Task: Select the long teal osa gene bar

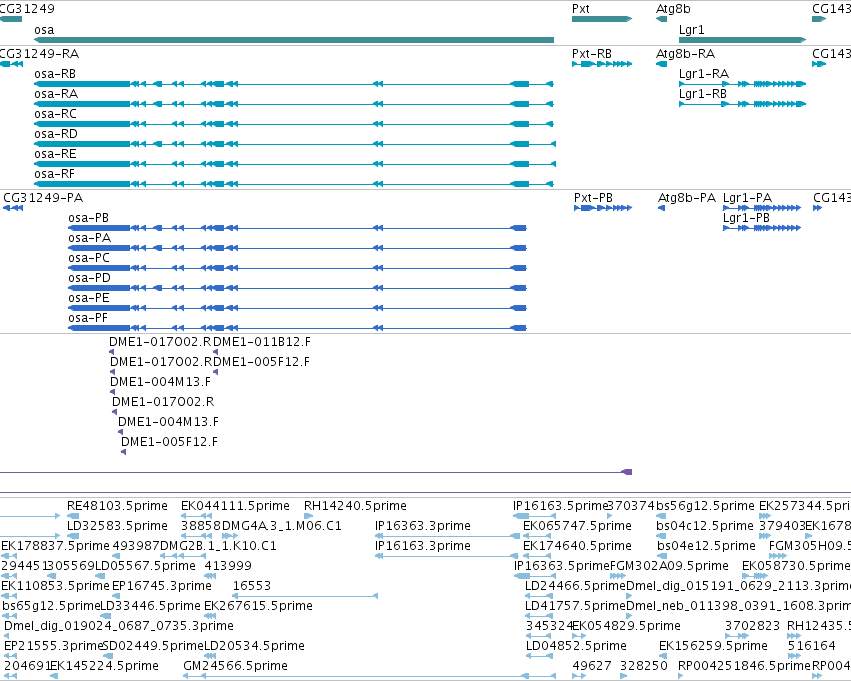Action: coord(294,40)
